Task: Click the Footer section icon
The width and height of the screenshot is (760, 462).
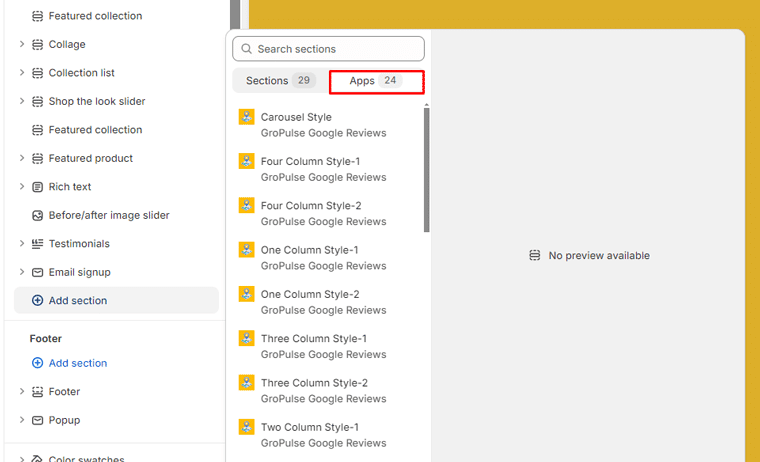Action: pos(37,392)
